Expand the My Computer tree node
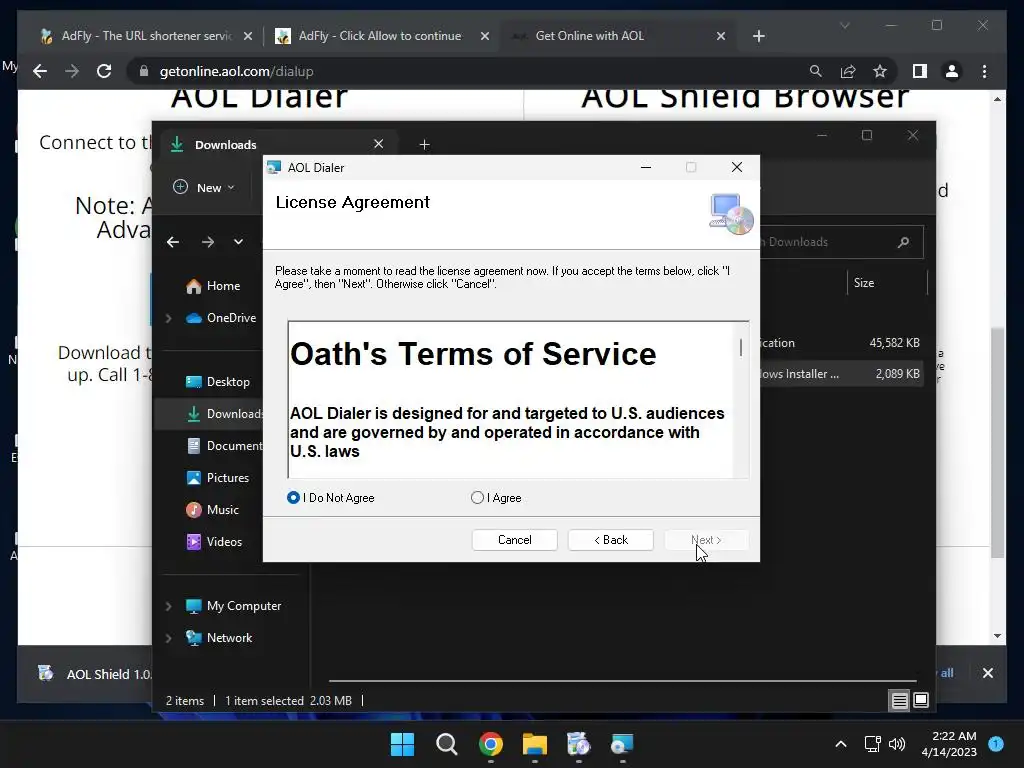The image size is (1024, 768). 168,606
